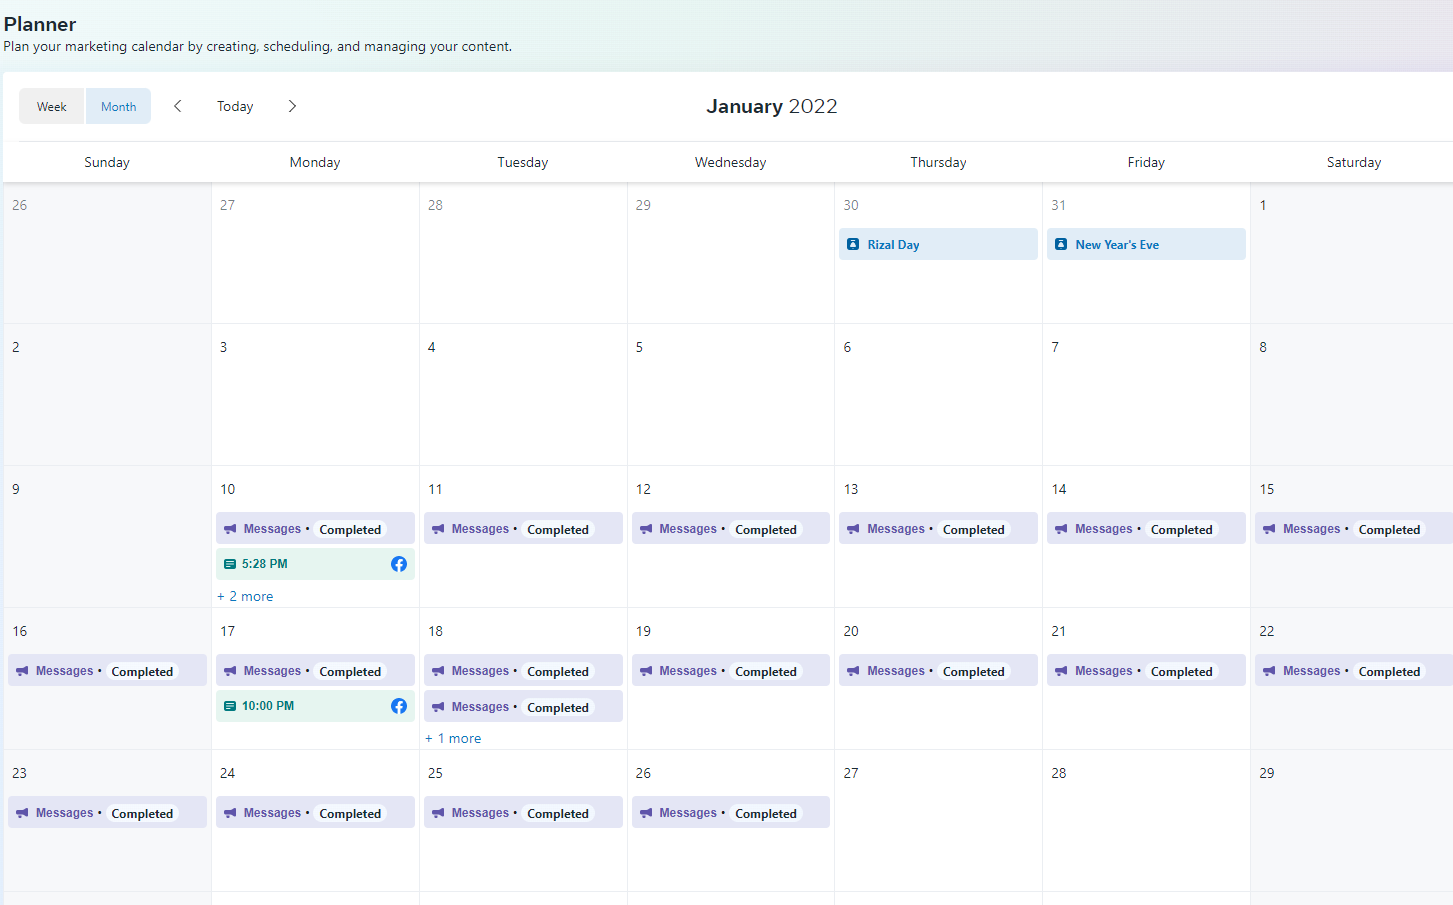Expand "+ 2 more" on the 10th
The width and height of the screenshot is (1453, 905).
245,596
